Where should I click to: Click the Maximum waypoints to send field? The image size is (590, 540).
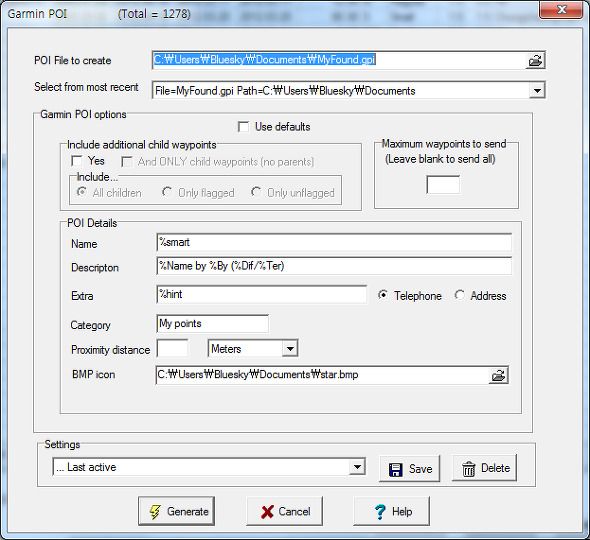pyautogui.click(x=443, y=185)
